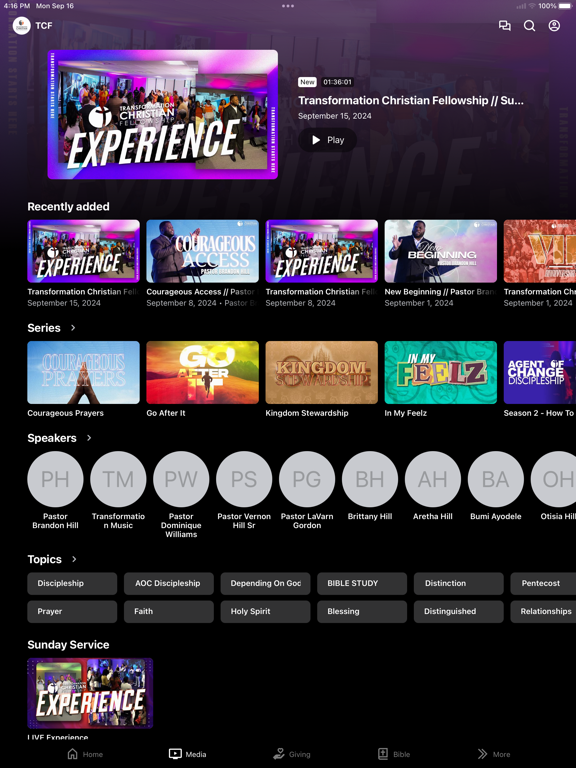Open the 'Kingdom Stewardship' series label
The image size is (576, 768).
coord(307,413)
